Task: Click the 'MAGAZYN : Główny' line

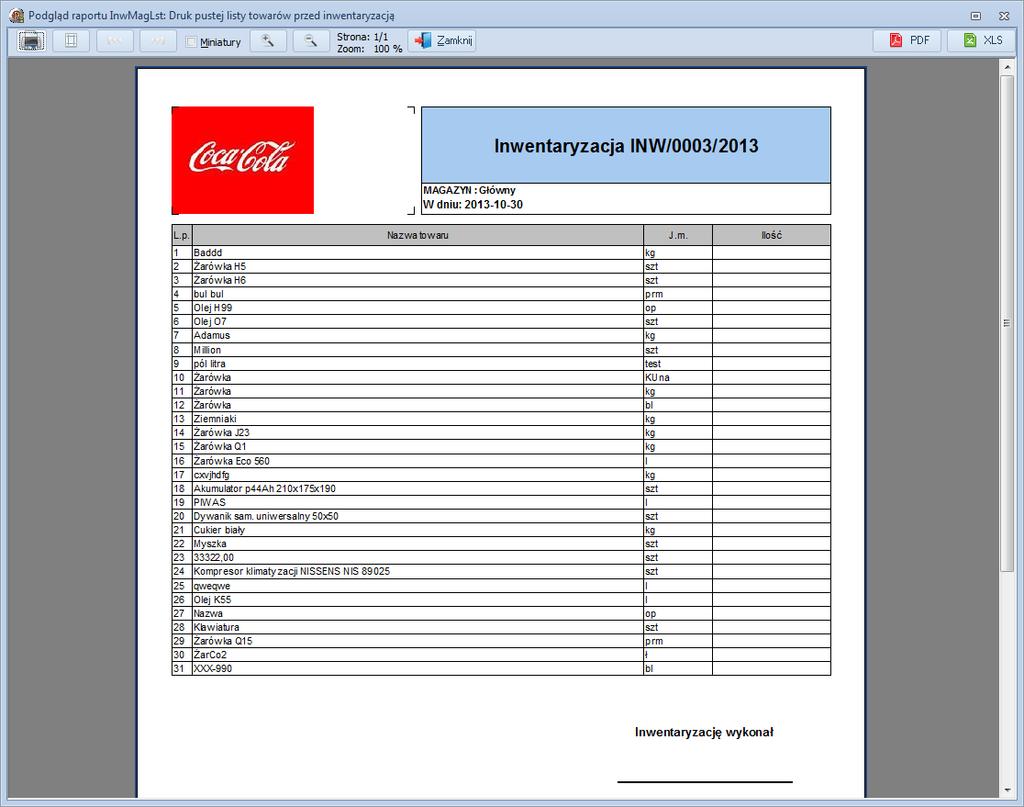Action: tap(469, 190)
